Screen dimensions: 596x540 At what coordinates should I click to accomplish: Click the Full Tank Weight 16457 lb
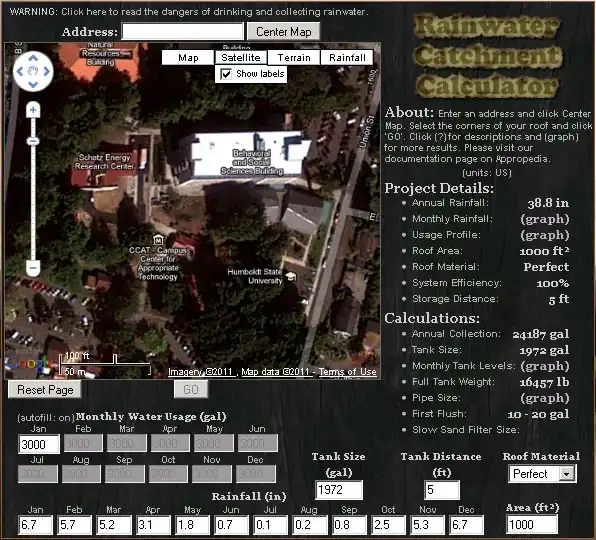pos(544,382)
